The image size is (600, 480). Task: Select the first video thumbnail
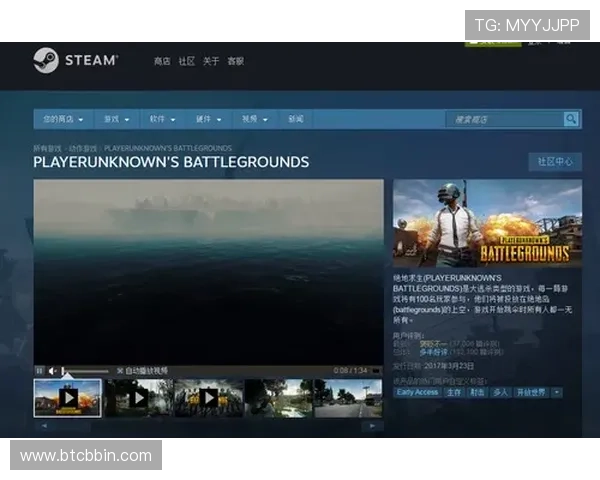click(68, 398)
